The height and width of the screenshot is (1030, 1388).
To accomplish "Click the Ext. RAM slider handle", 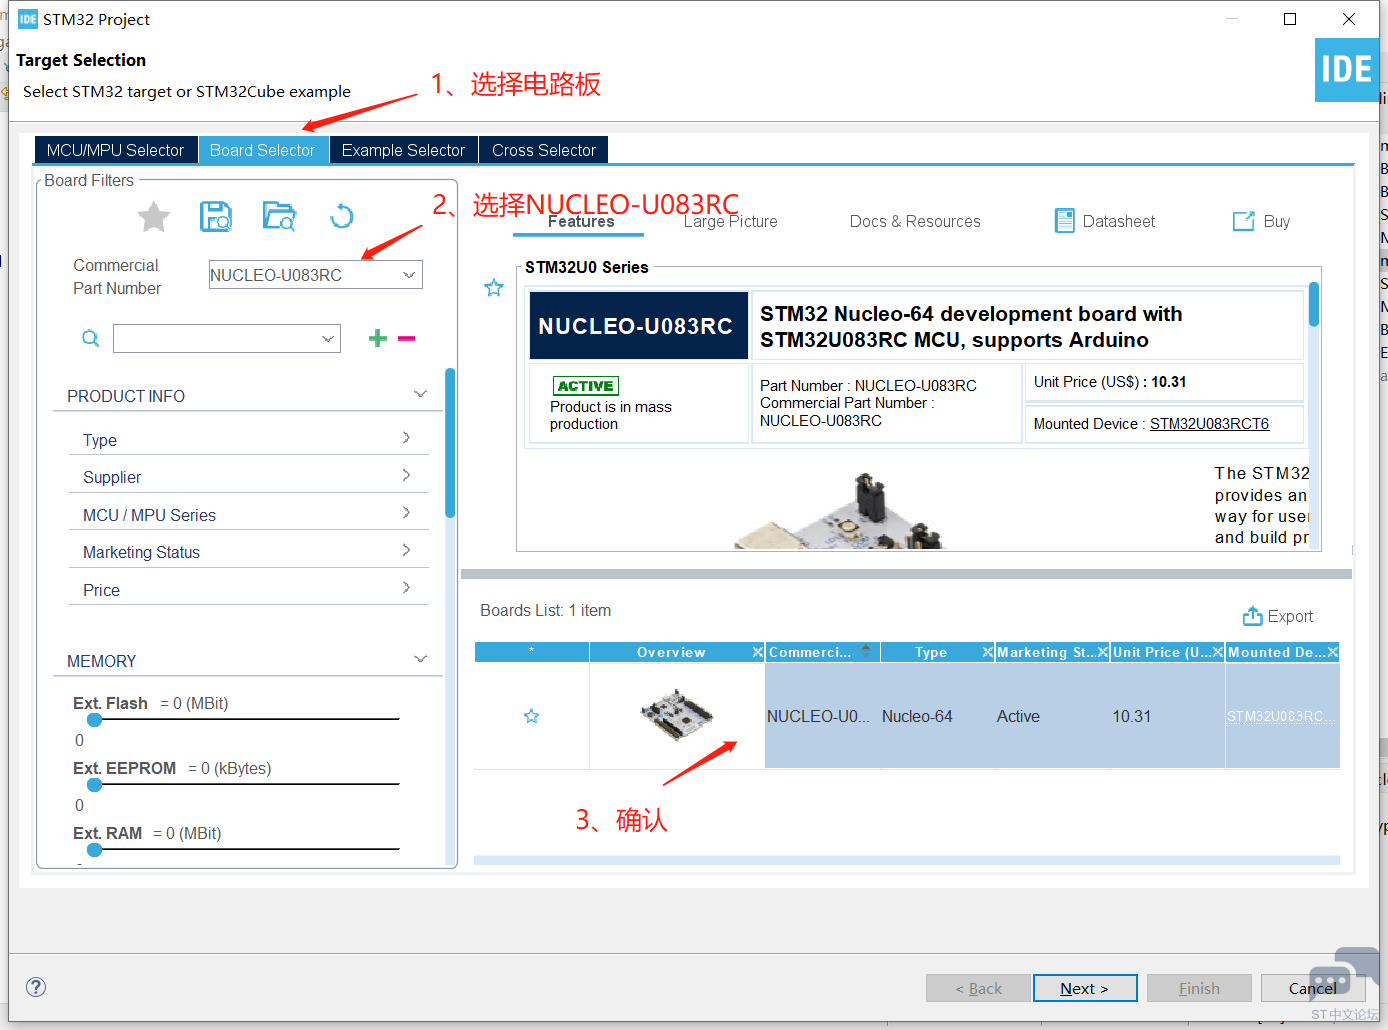I will pos(95,850).
